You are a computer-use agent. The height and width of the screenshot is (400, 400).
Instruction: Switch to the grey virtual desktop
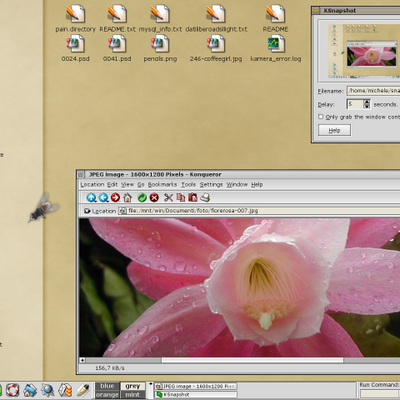click(132, 386)
